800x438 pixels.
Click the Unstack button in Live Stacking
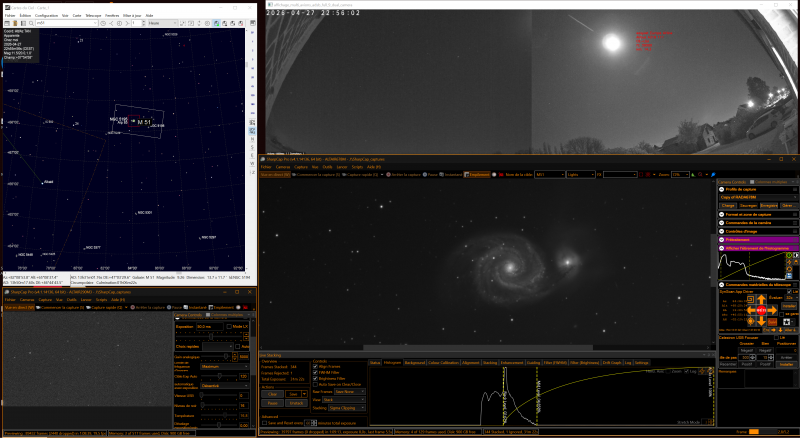(296, 403)
